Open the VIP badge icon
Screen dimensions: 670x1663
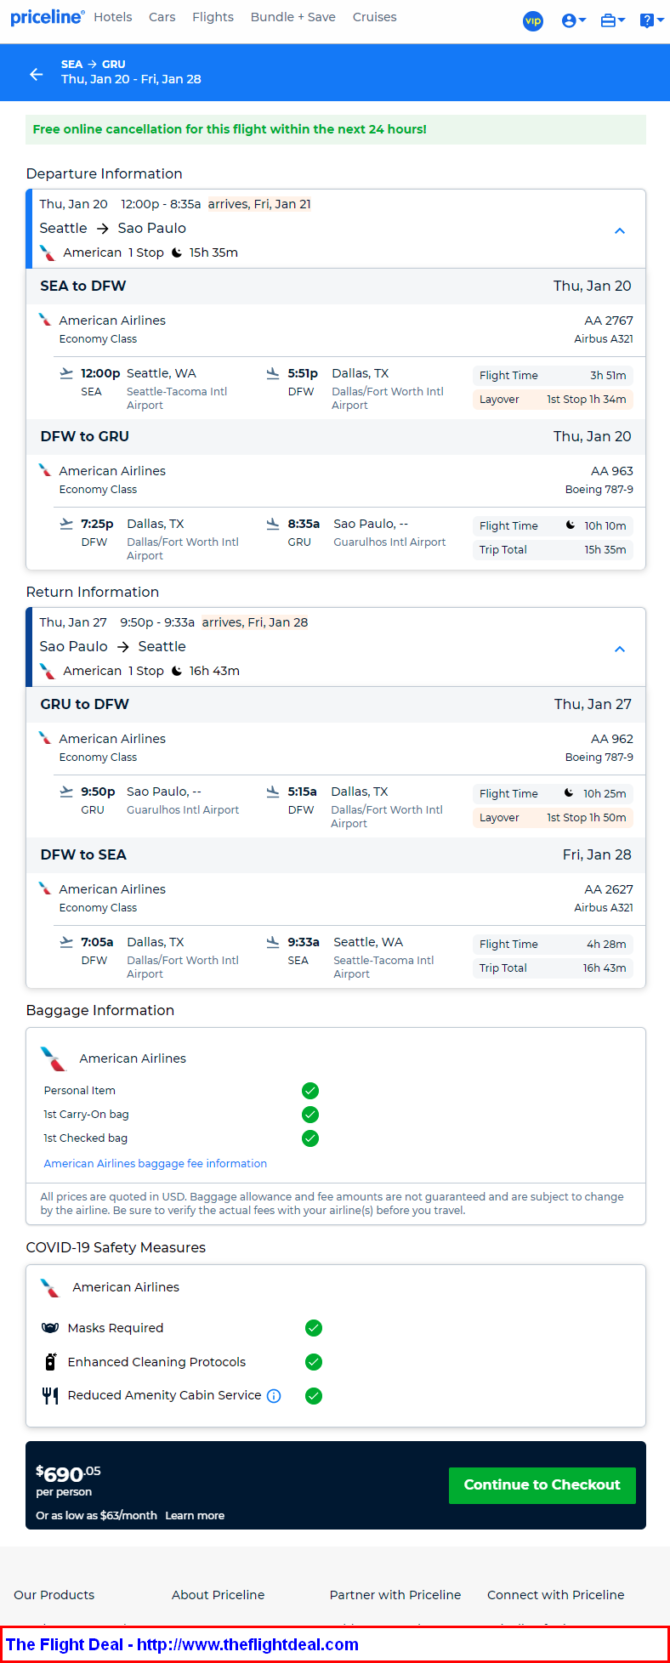click(x=533, y=20)
